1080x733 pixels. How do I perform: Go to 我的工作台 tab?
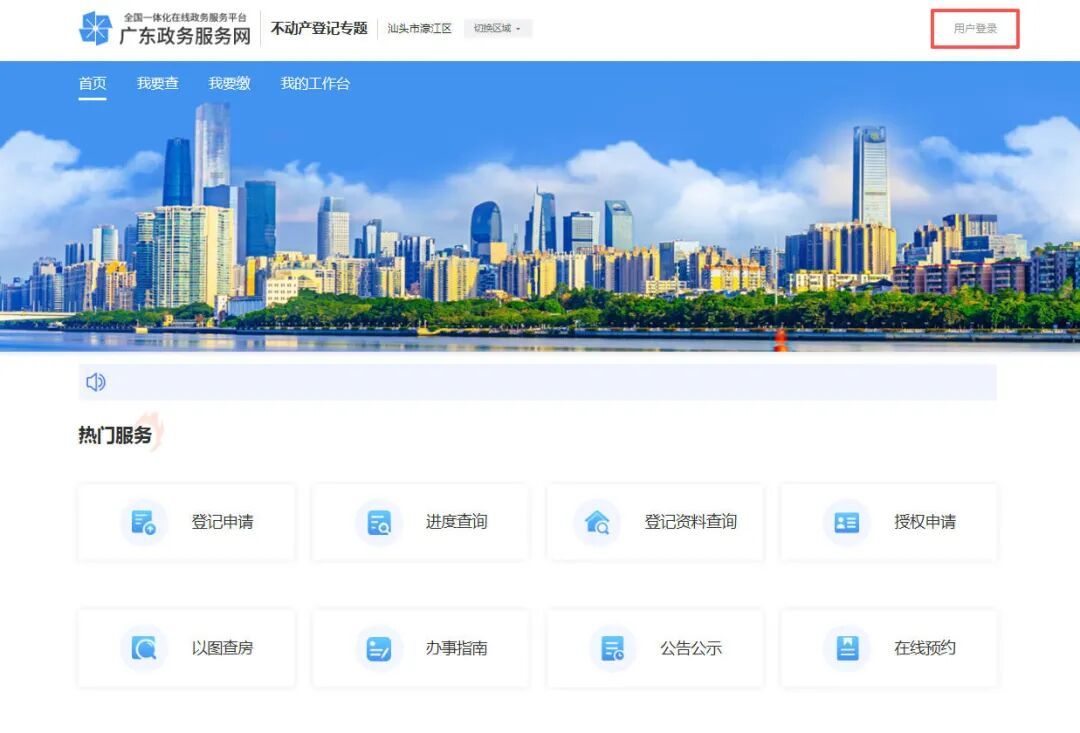(315, 84)
